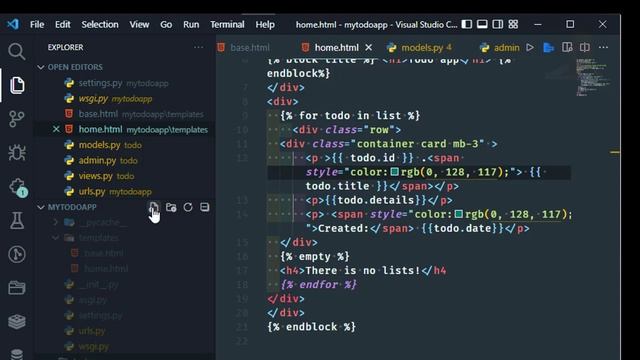Open the Git graph clock-like icon
640x360 pixels.
point(17,254)
